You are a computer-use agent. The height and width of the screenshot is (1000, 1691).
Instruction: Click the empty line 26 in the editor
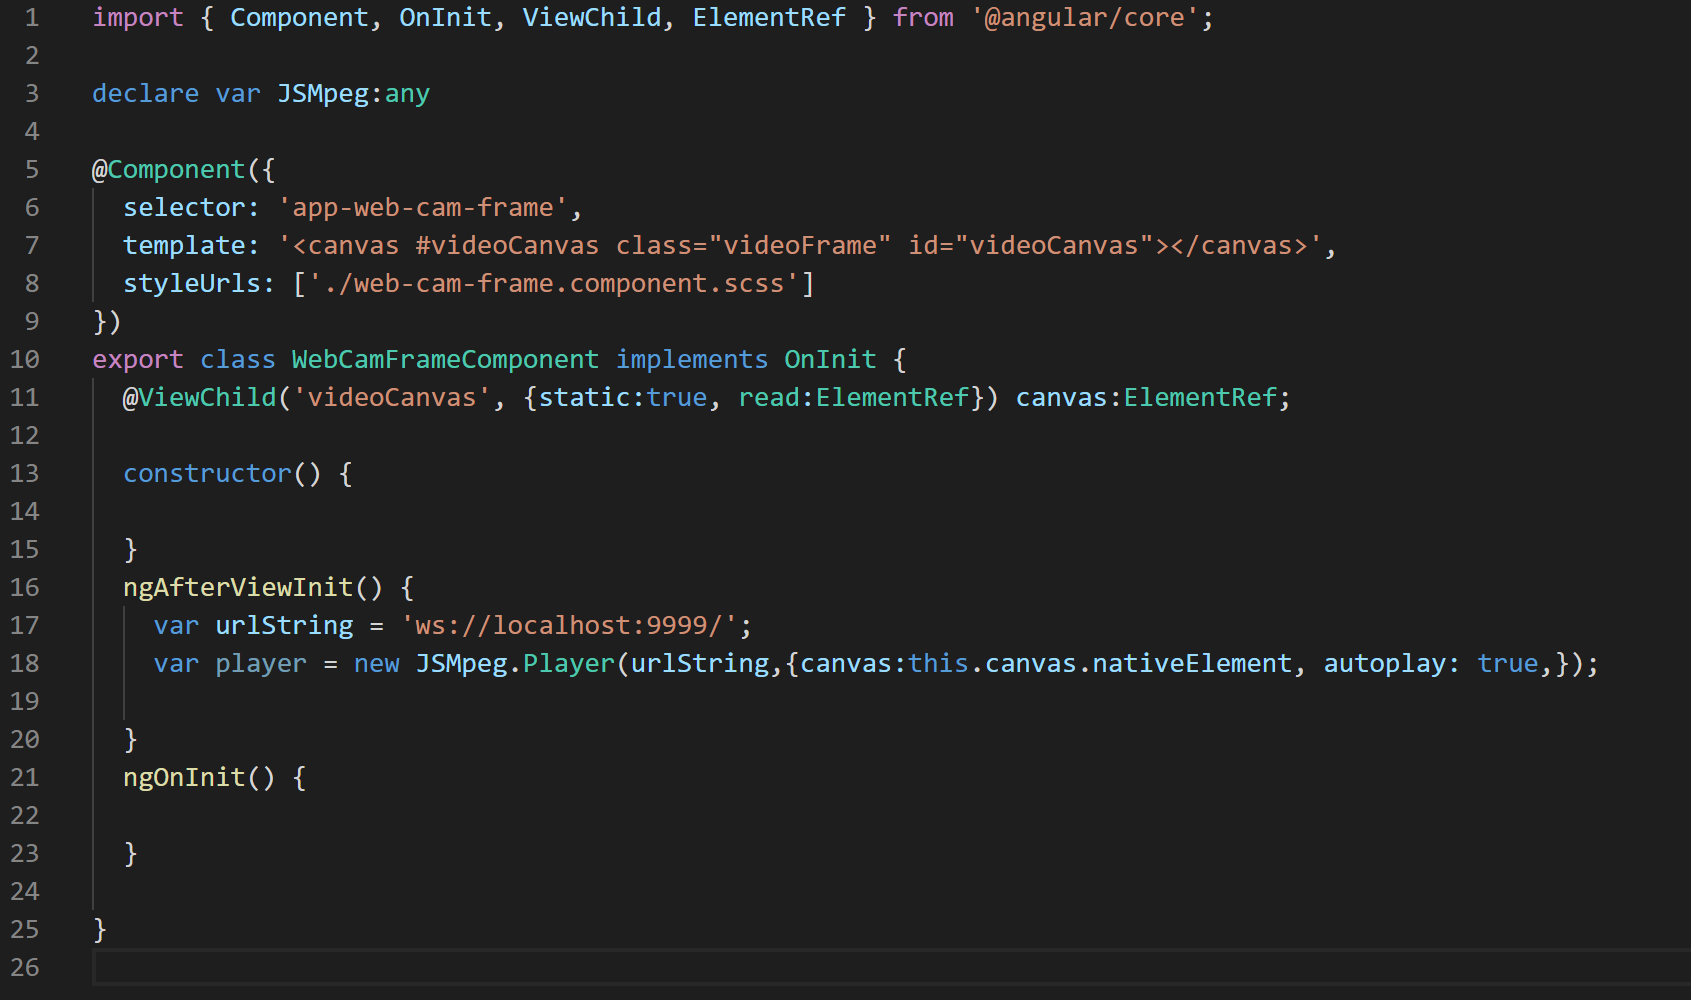pyautogui.click(x=890, y=968)
